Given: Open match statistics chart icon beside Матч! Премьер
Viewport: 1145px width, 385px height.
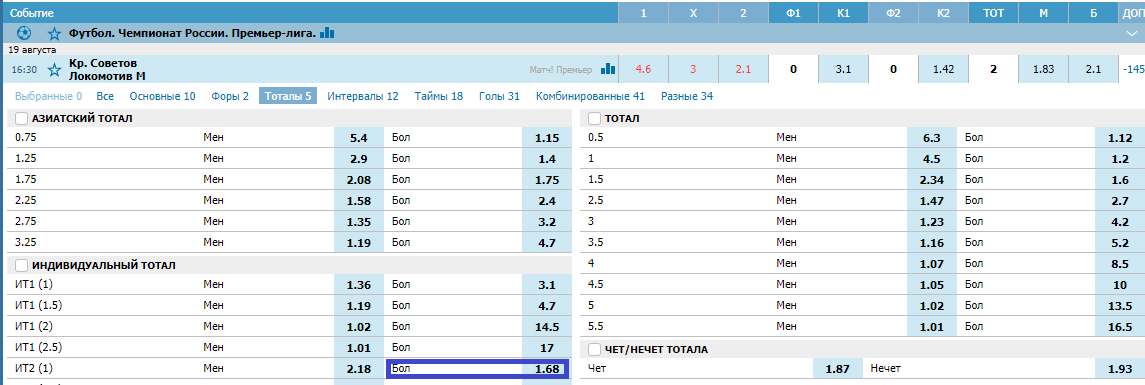Looking at the screenshot, I should (x=608, y=69).
